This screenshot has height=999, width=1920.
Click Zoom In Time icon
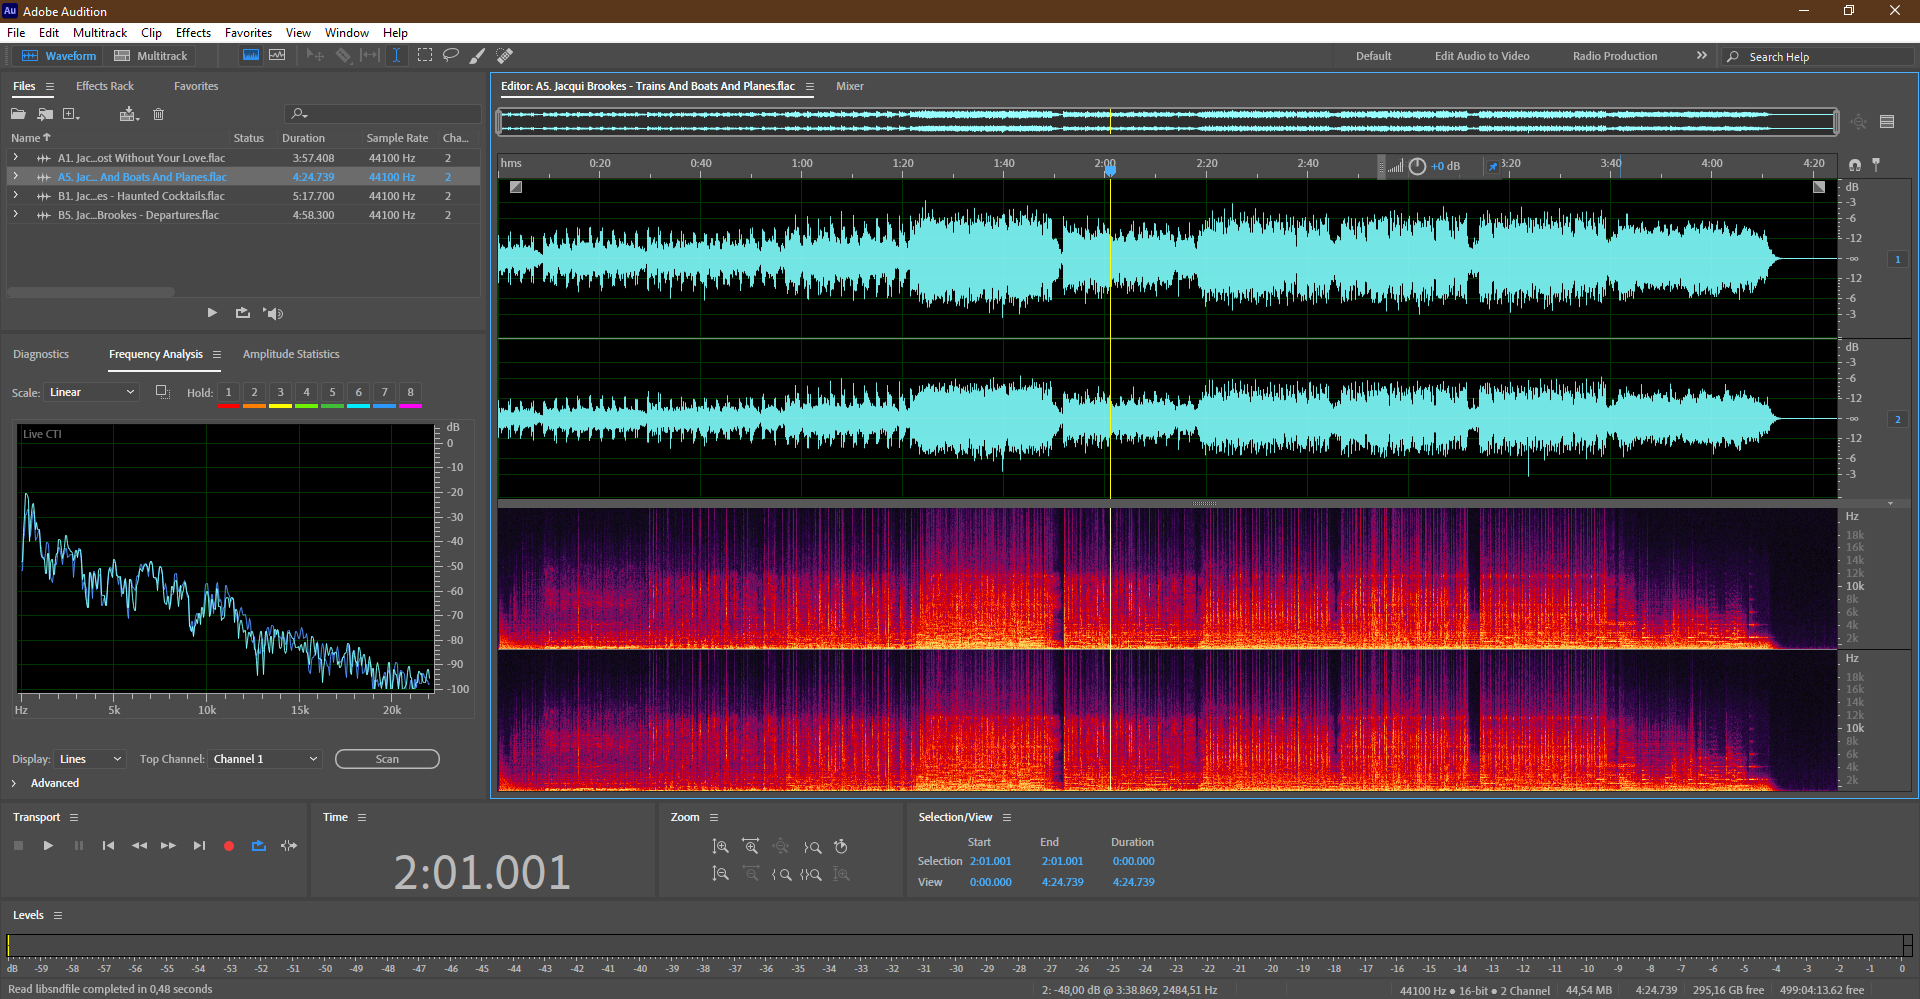tap(751, 847)
